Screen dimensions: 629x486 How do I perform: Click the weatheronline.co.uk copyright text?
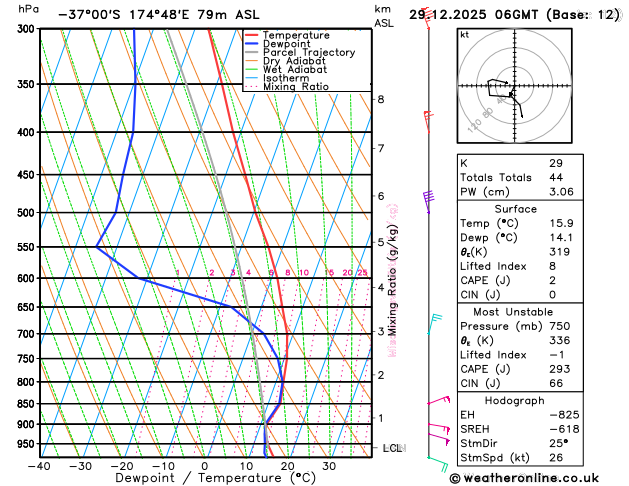click(524, 478)
